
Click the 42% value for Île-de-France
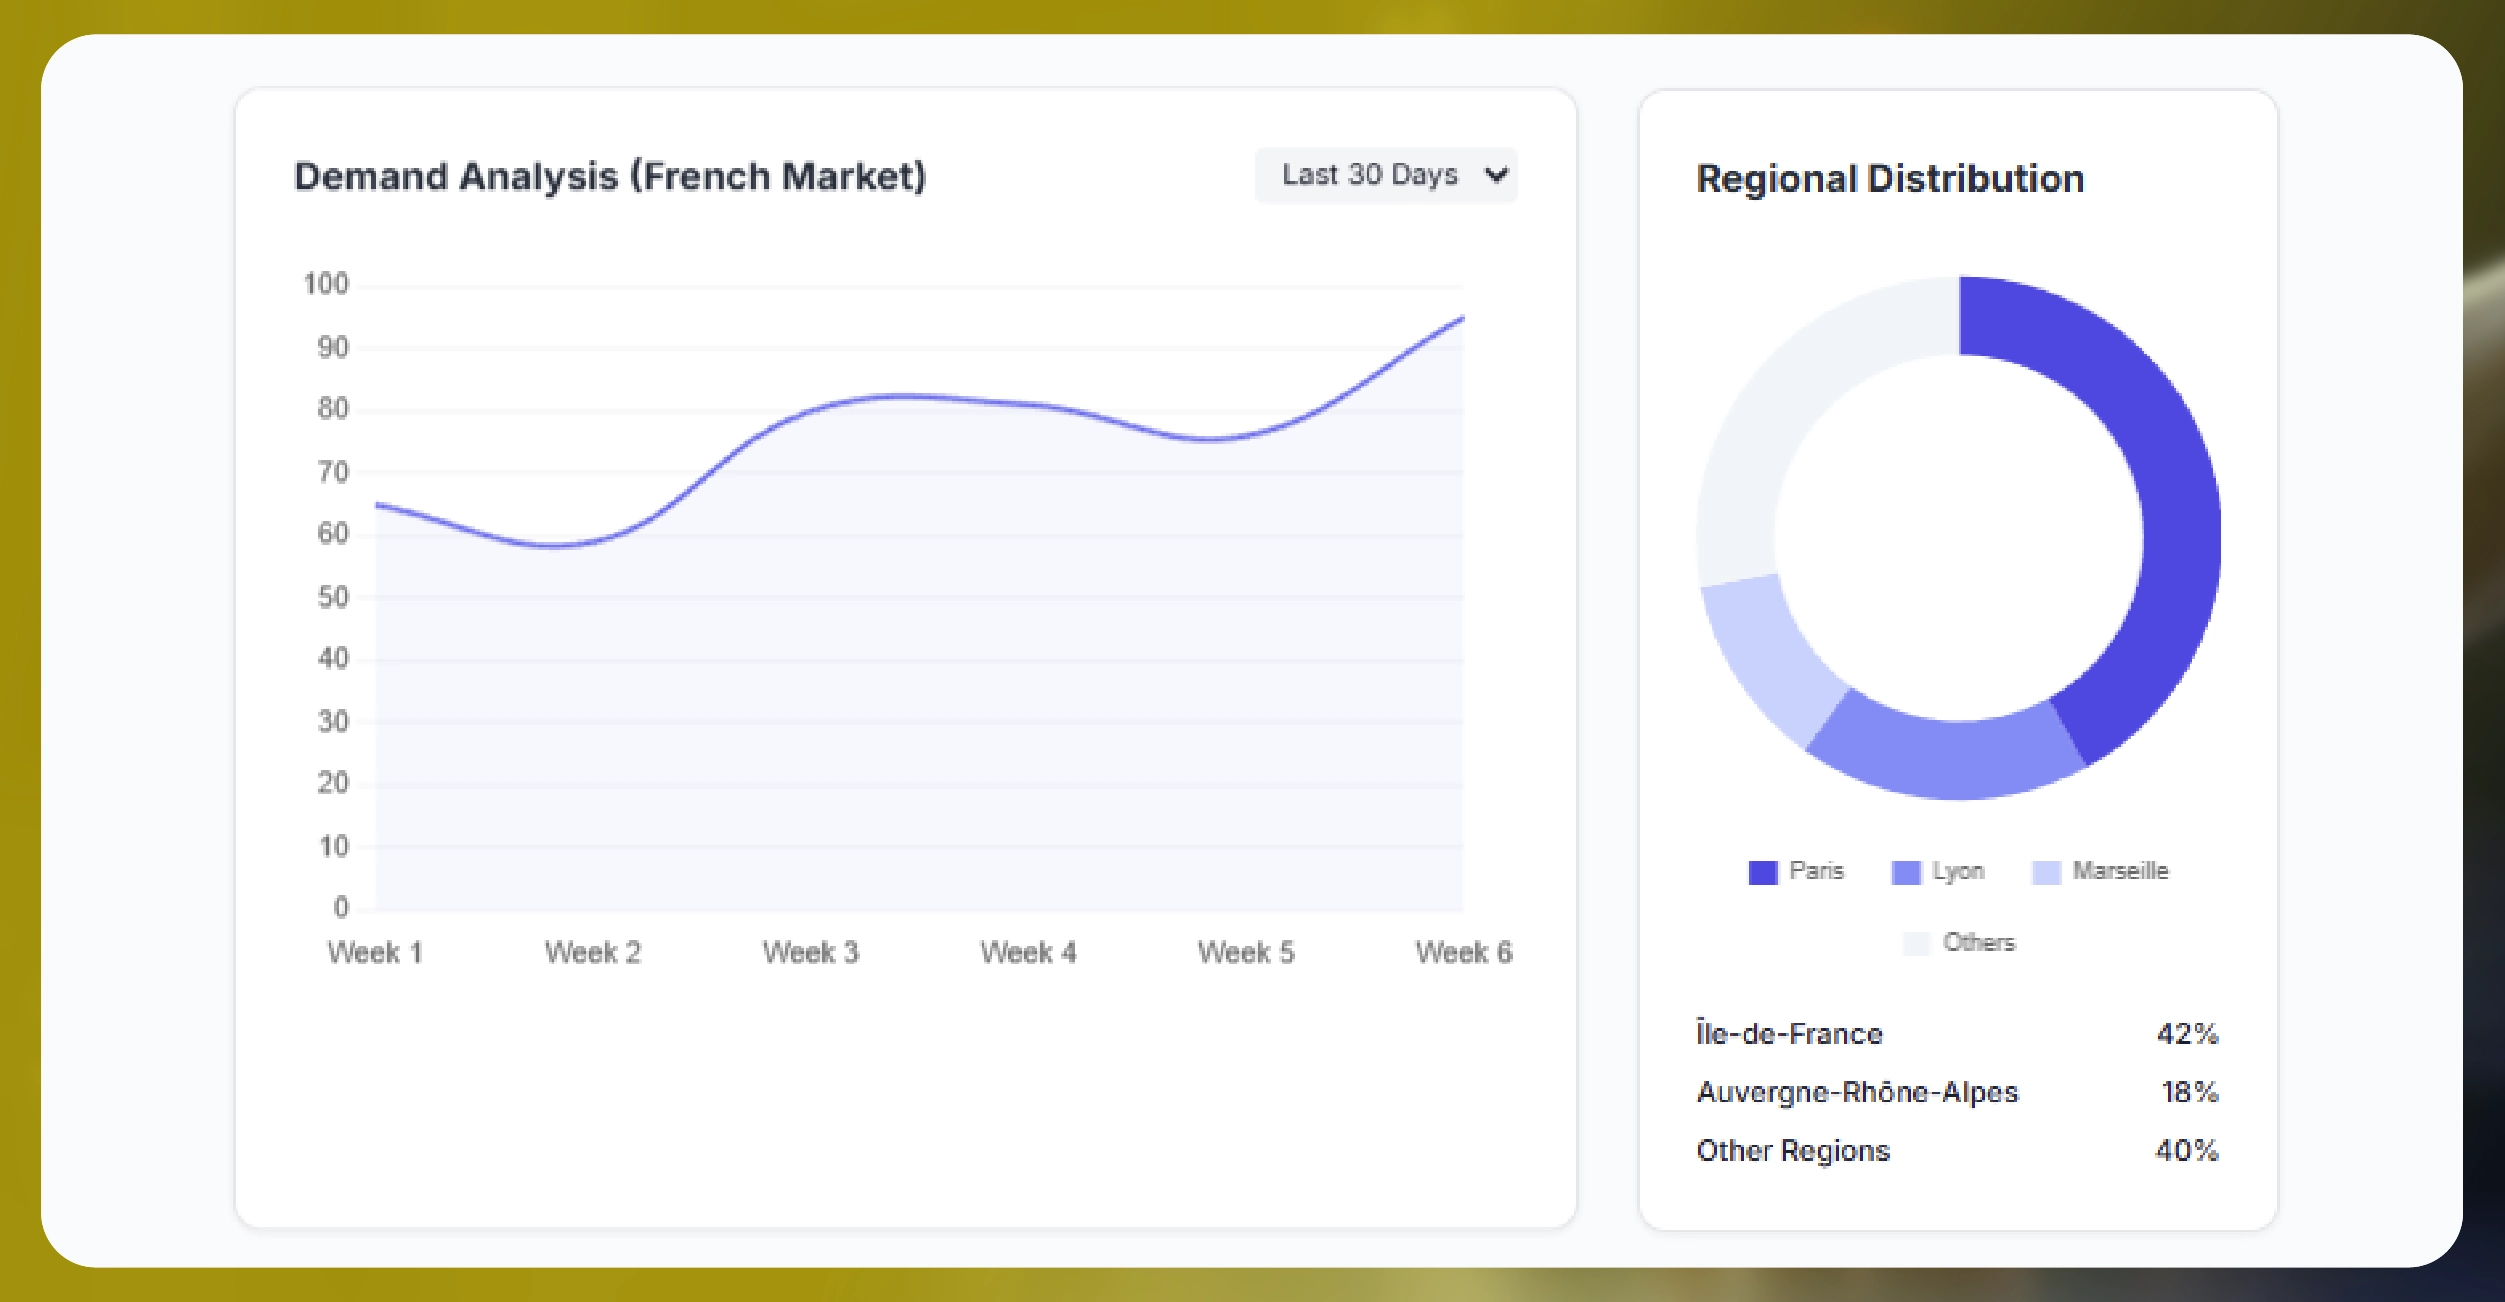click(2185, 1033)
